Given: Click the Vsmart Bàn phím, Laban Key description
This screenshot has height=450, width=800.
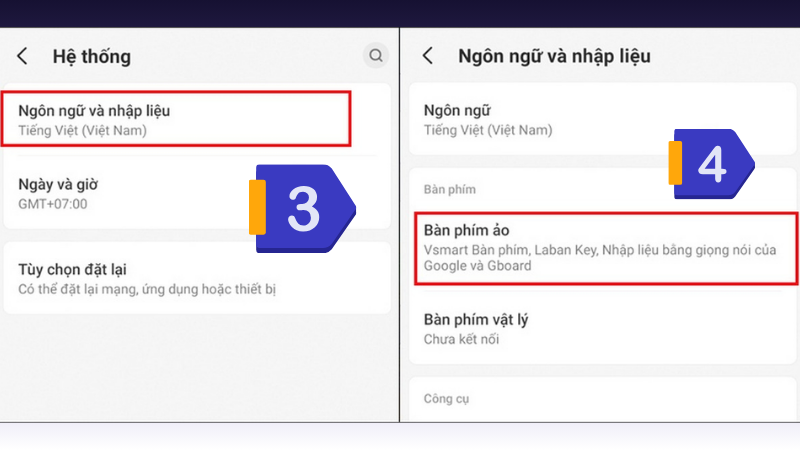Looking at the screenshot, I should pos(600,258).
